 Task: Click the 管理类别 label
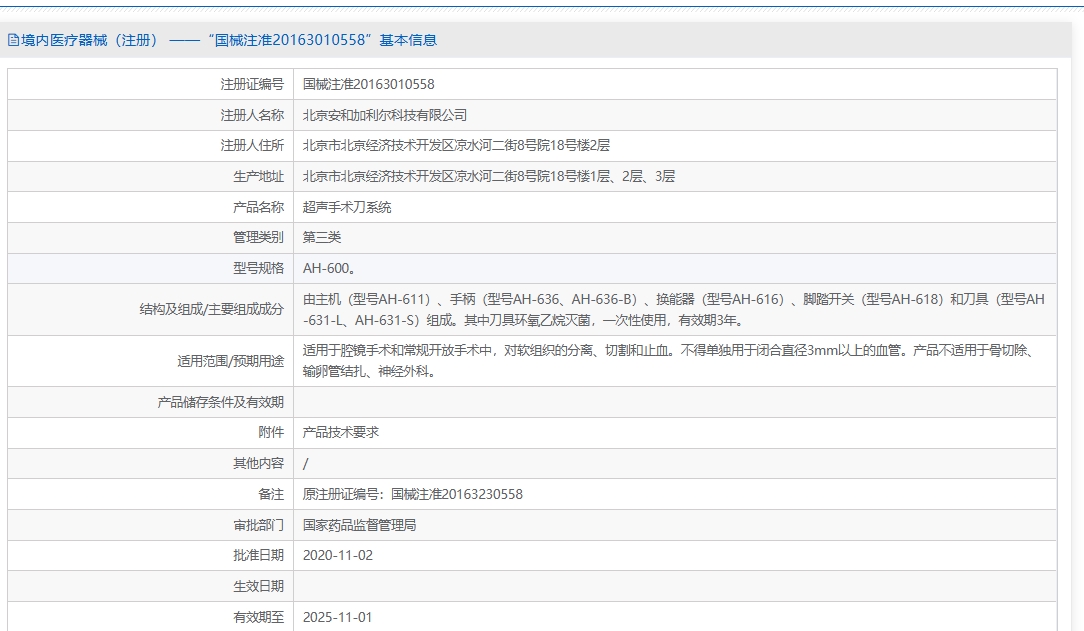(x=259, y=237)
